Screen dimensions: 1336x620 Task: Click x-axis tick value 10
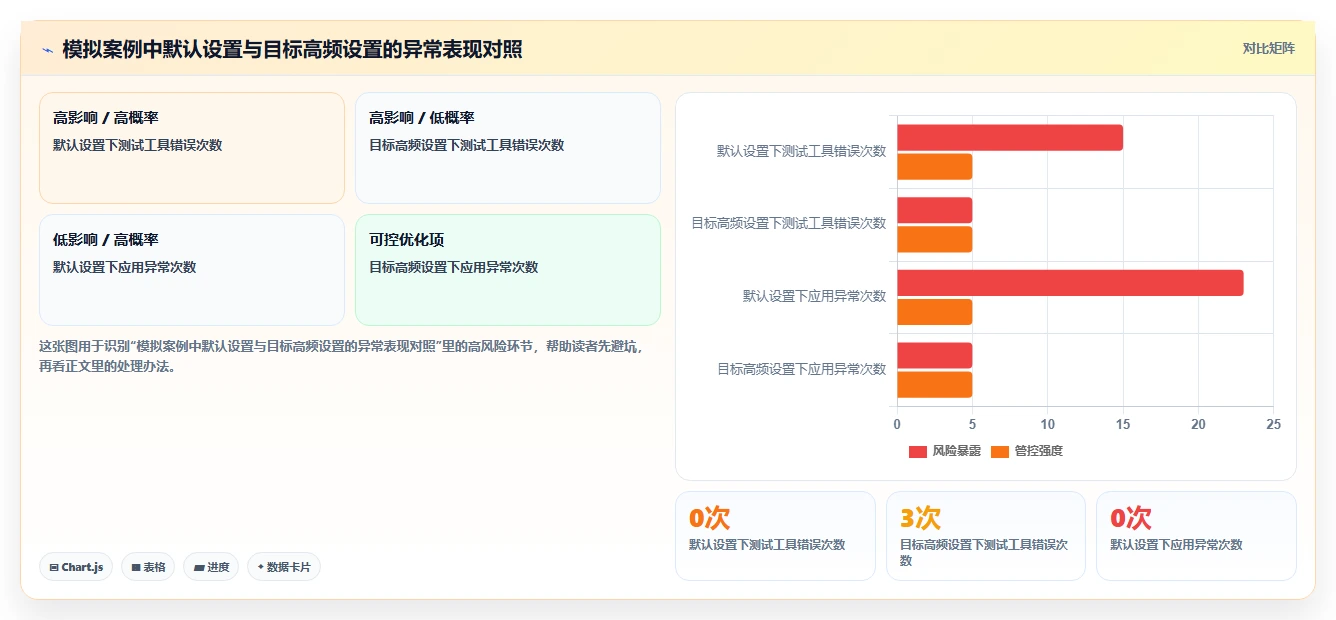point(1047,425)
